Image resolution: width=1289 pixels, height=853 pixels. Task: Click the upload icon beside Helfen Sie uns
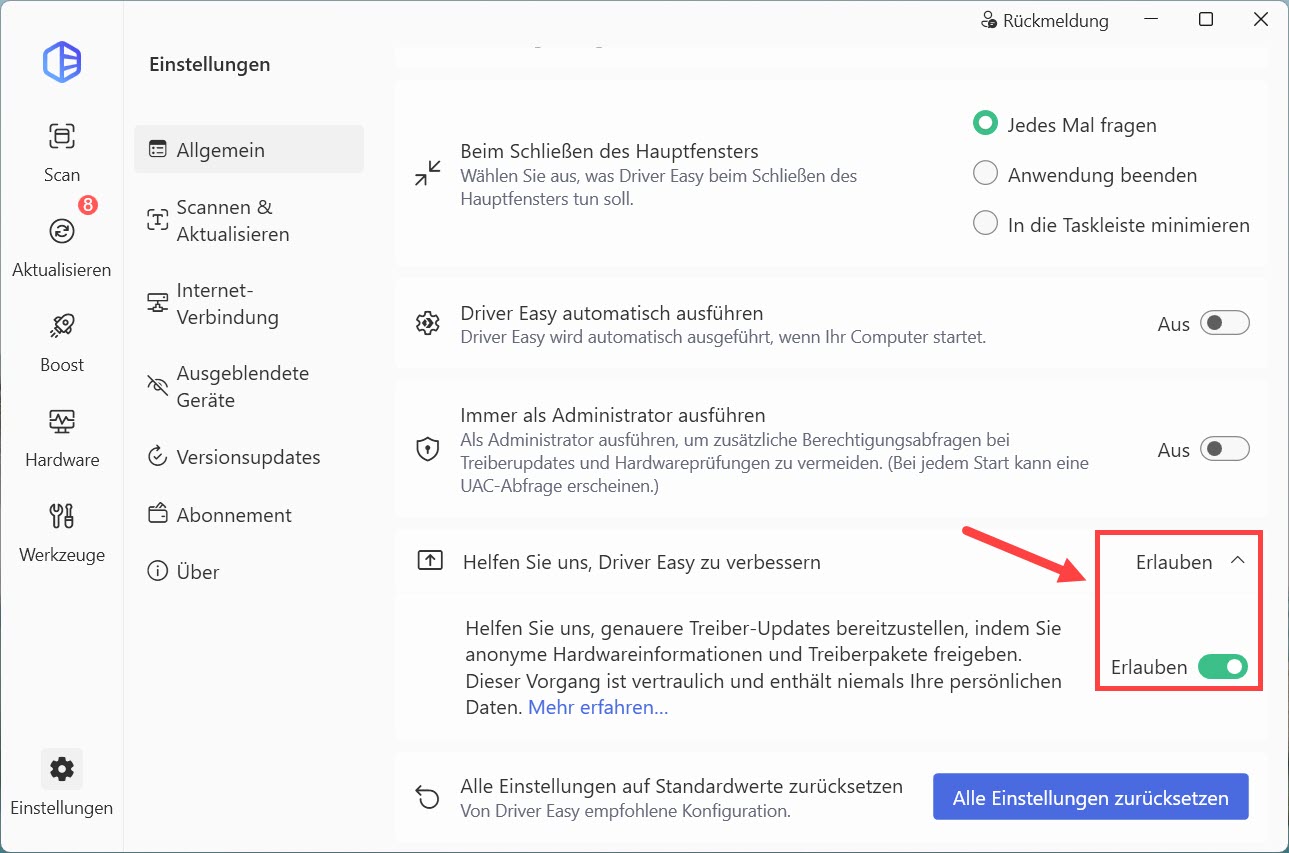[429, 561]
